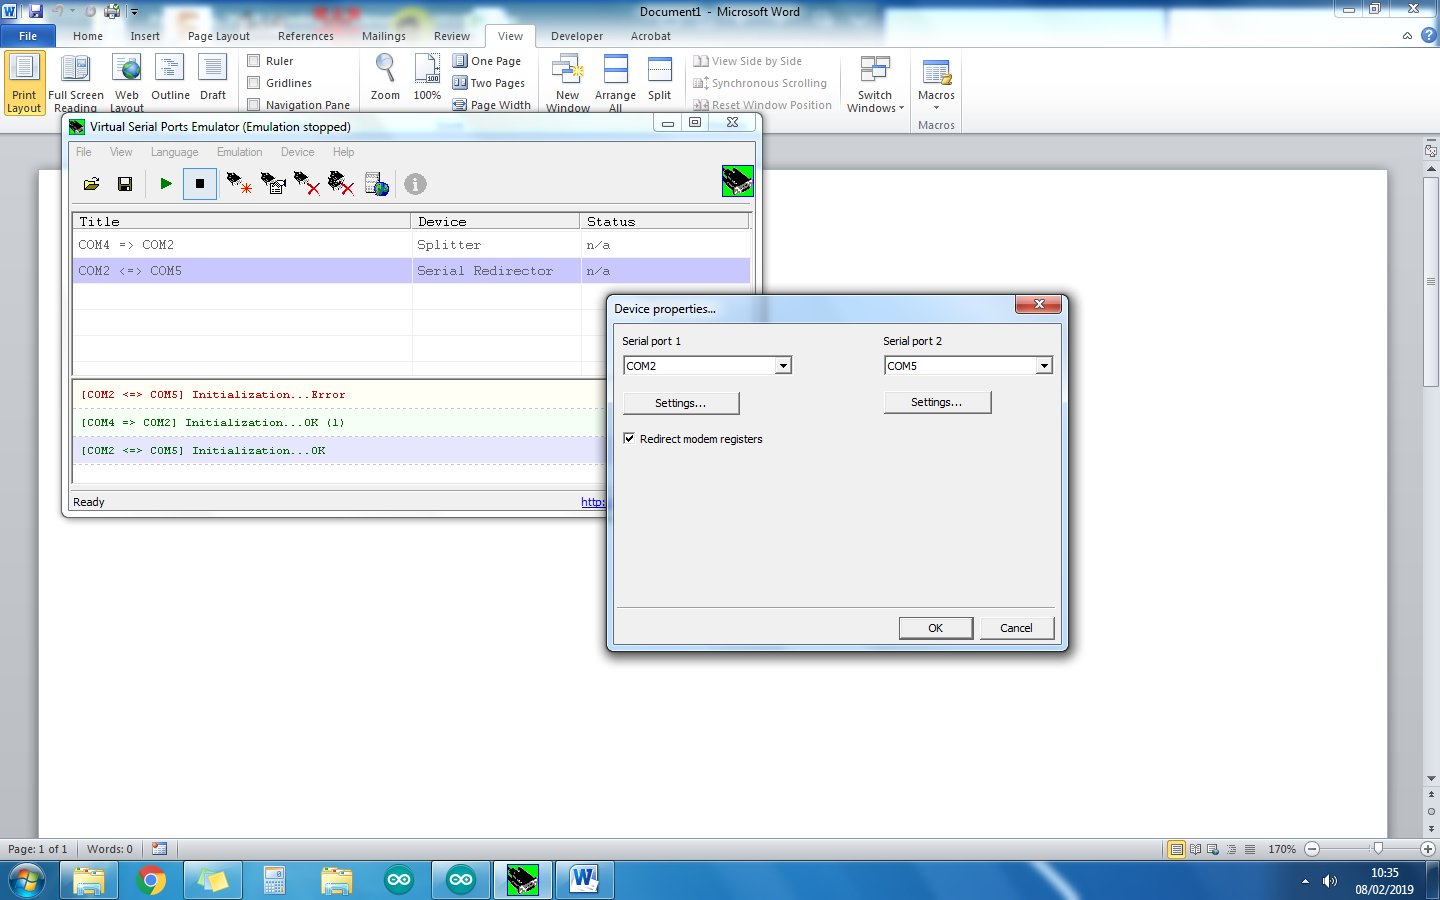Click One Page view button

[x=487, y=61]
